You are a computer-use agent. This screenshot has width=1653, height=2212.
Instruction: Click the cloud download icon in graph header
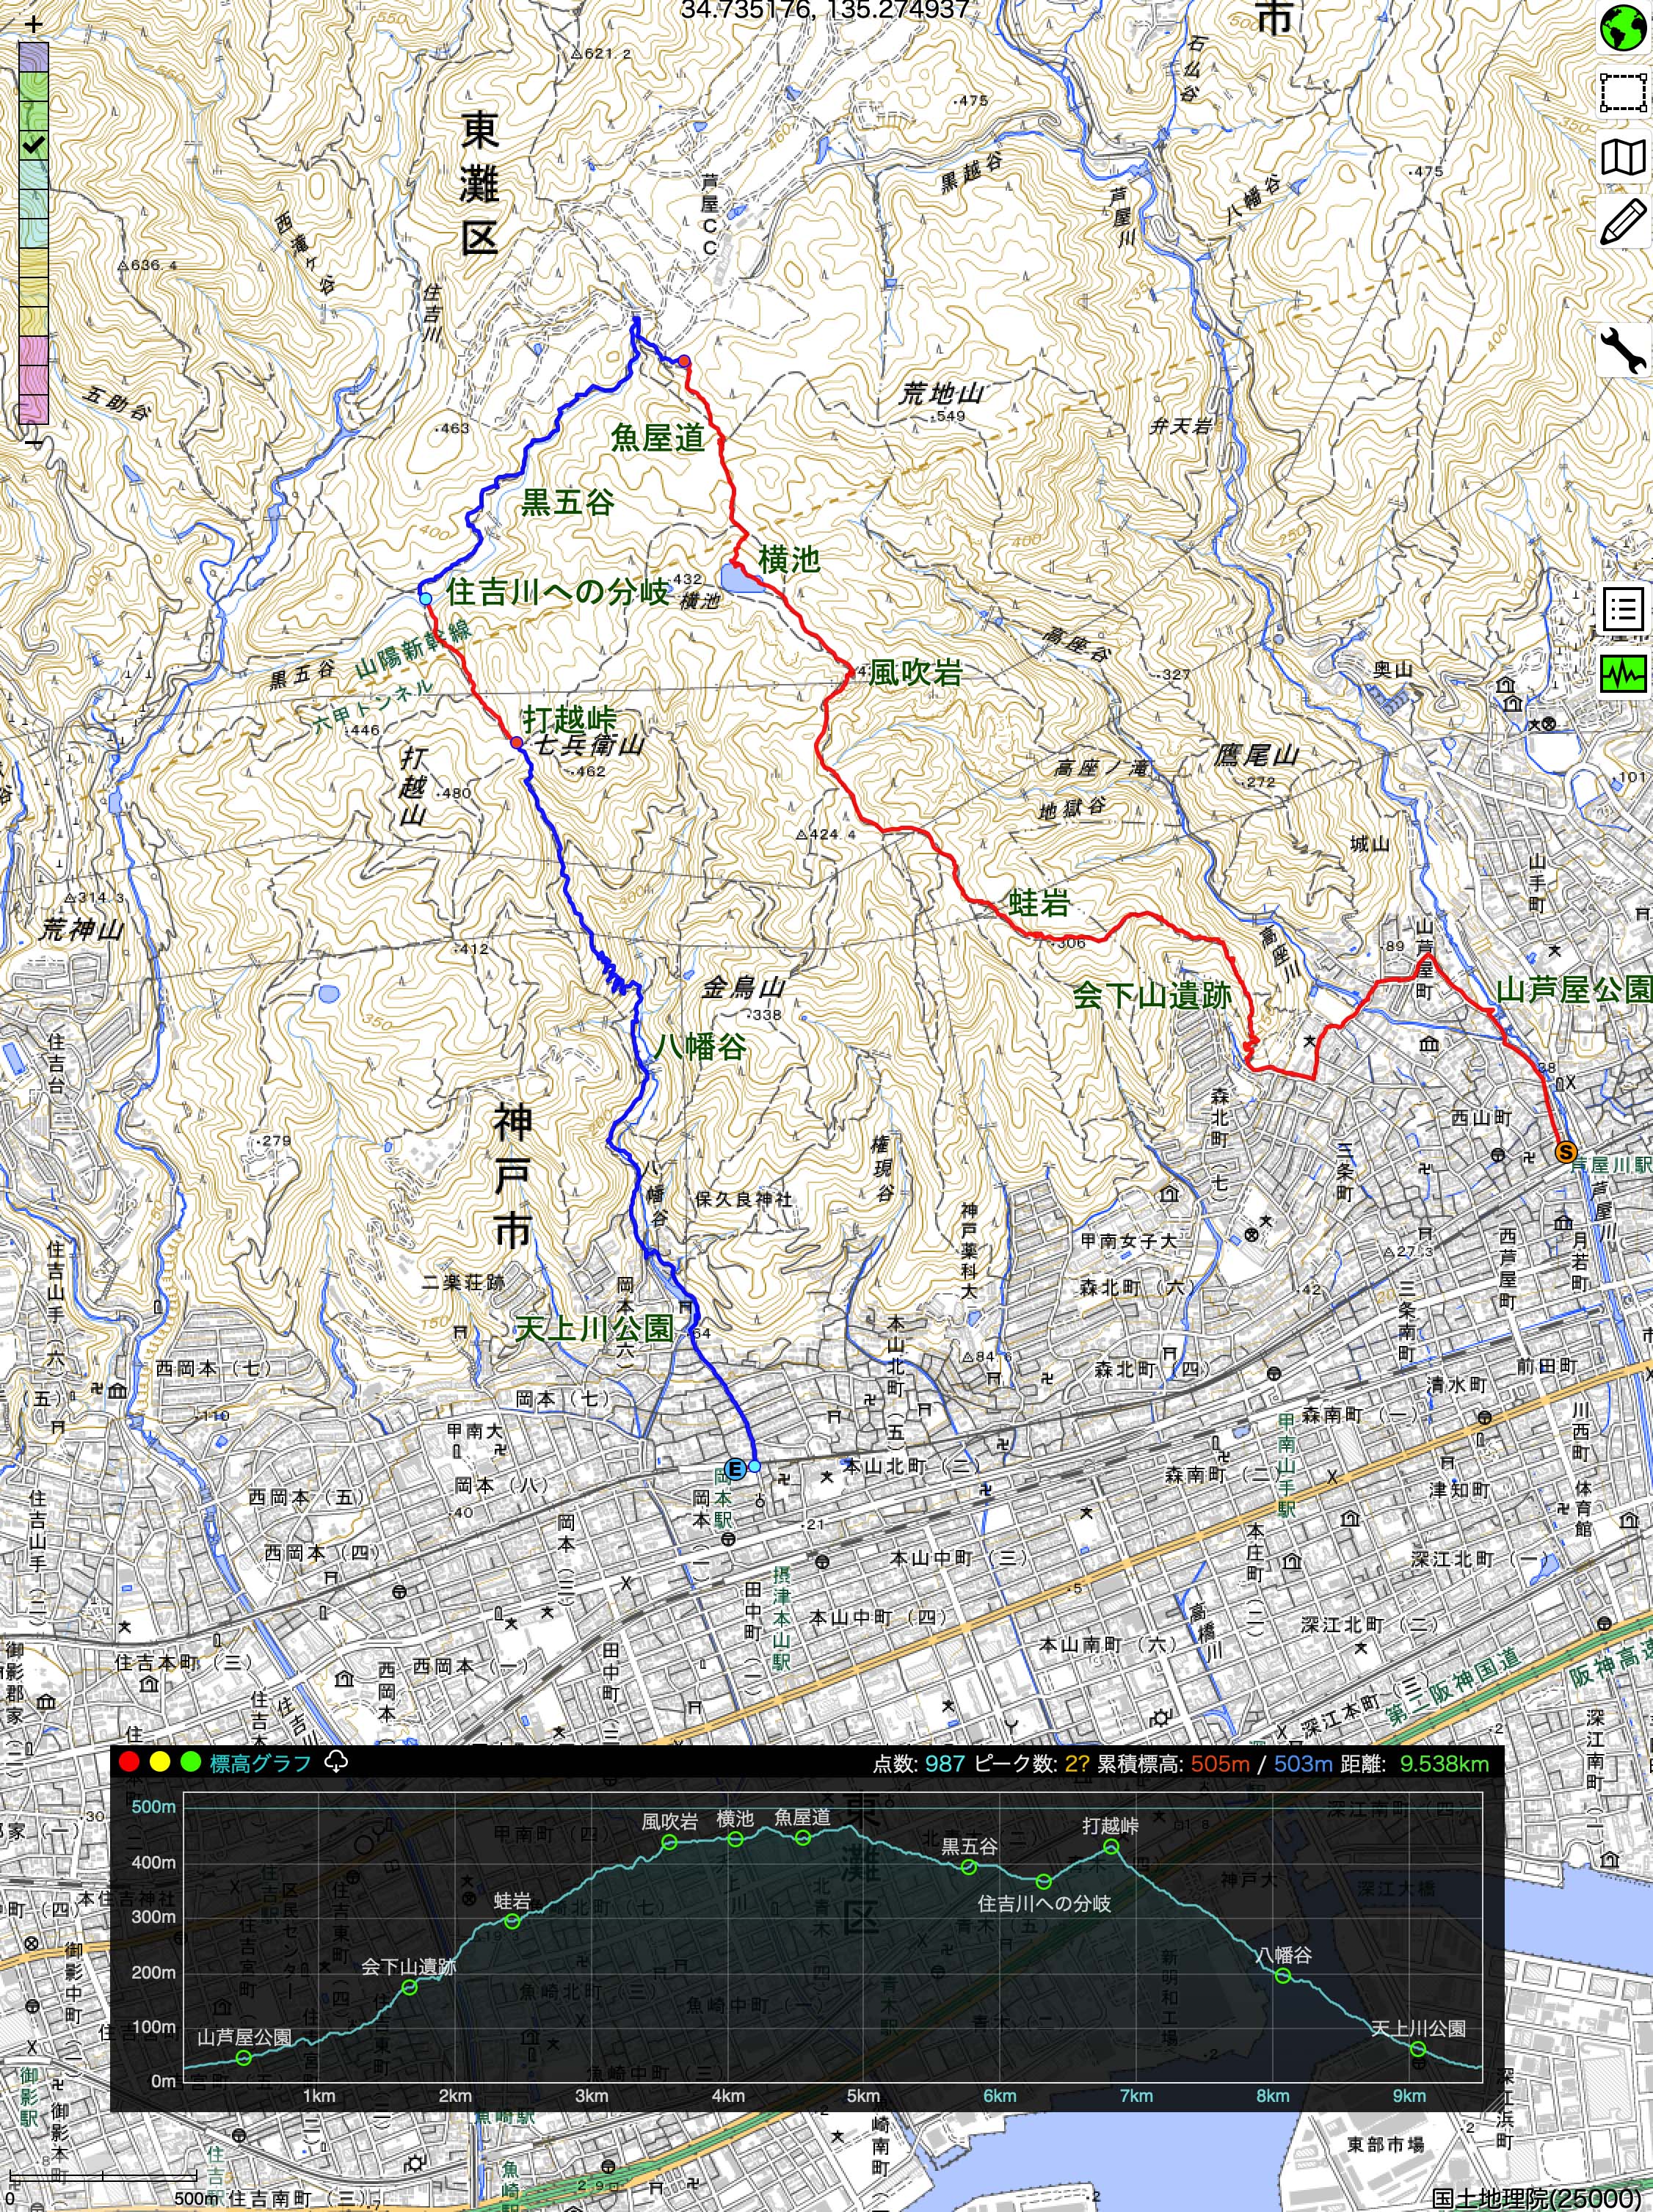[337, 1762]
